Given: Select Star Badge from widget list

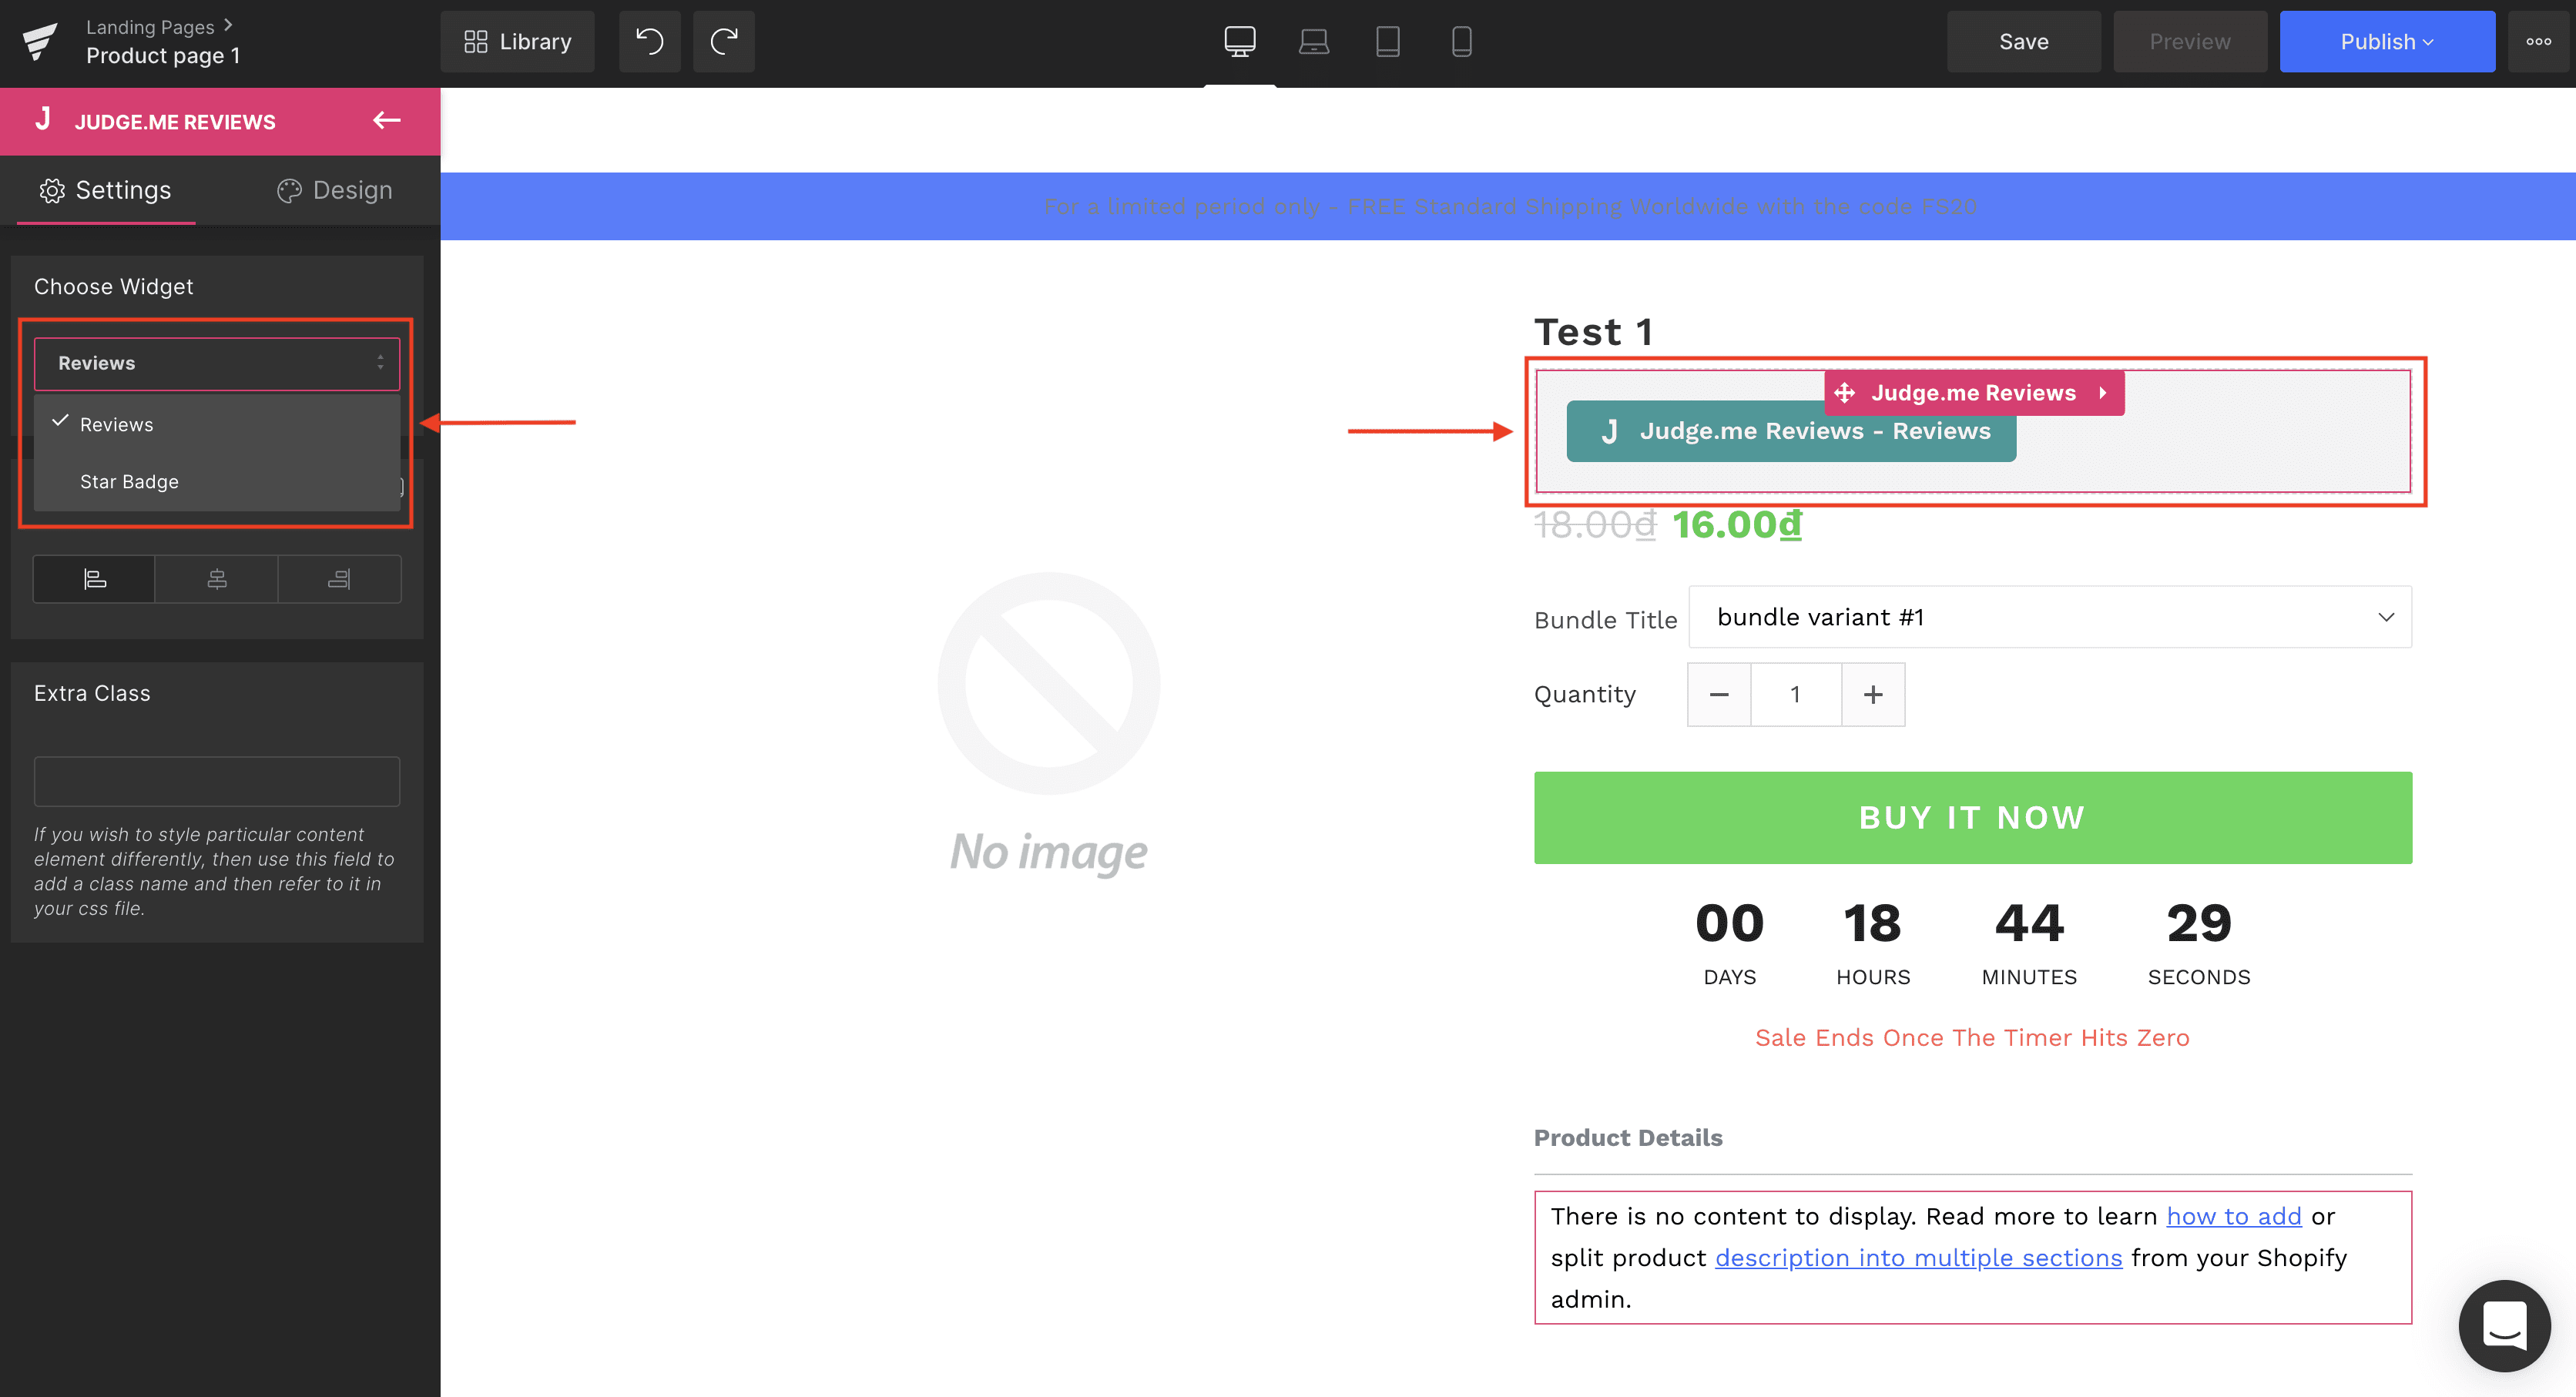Looking at the screenshot, I should pos(129,481).
